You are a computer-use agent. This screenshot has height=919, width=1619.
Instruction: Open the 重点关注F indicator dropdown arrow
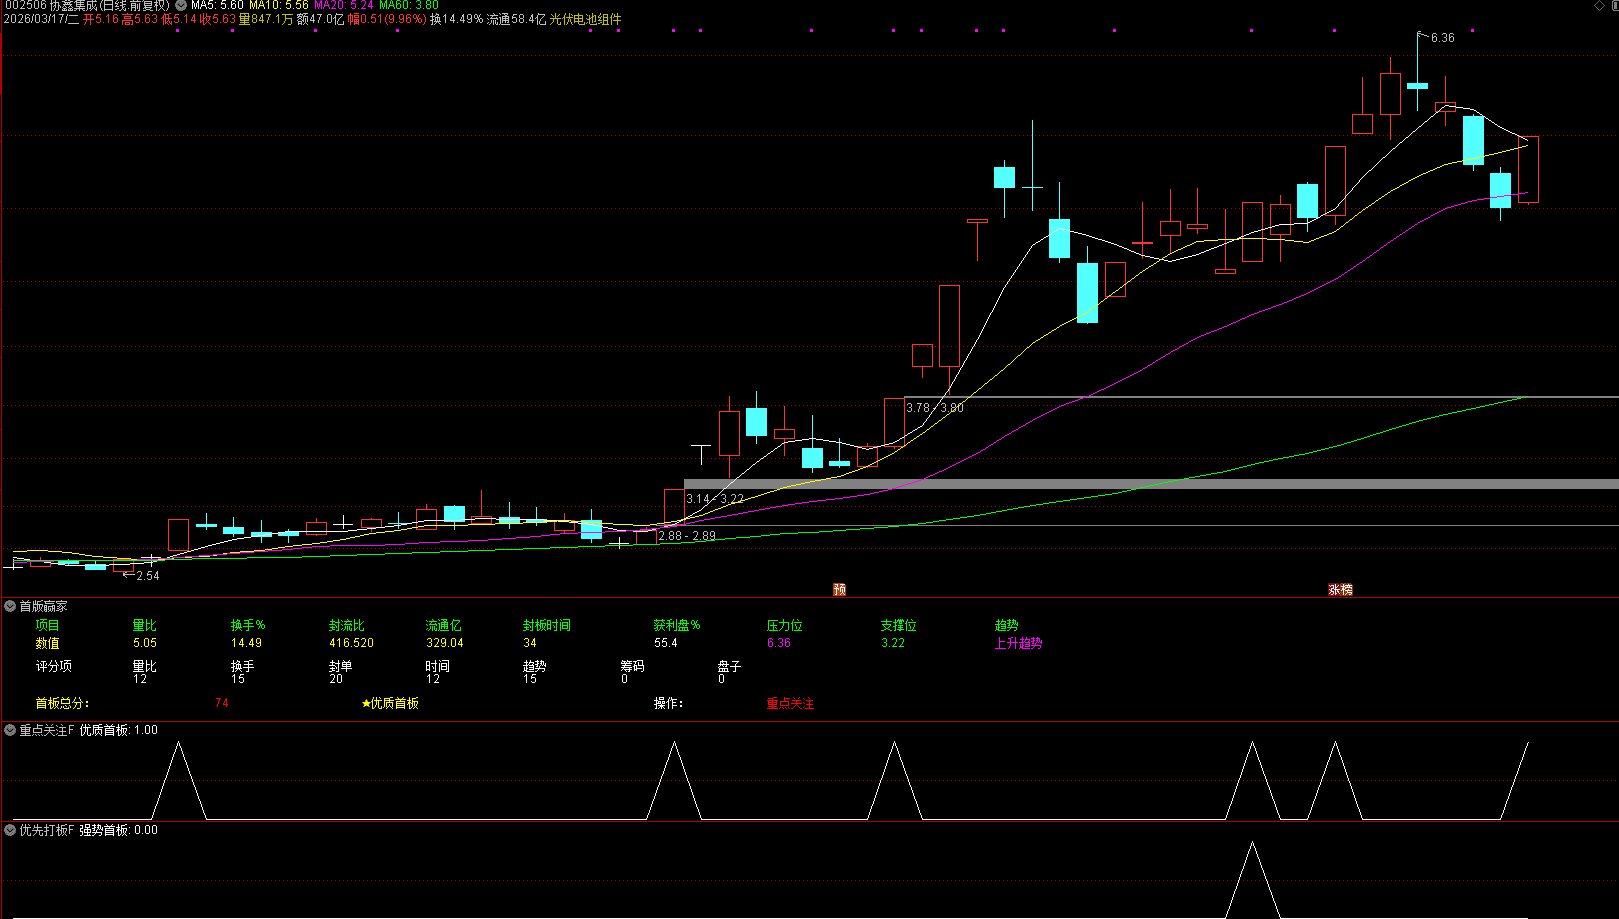coord(10,731)
